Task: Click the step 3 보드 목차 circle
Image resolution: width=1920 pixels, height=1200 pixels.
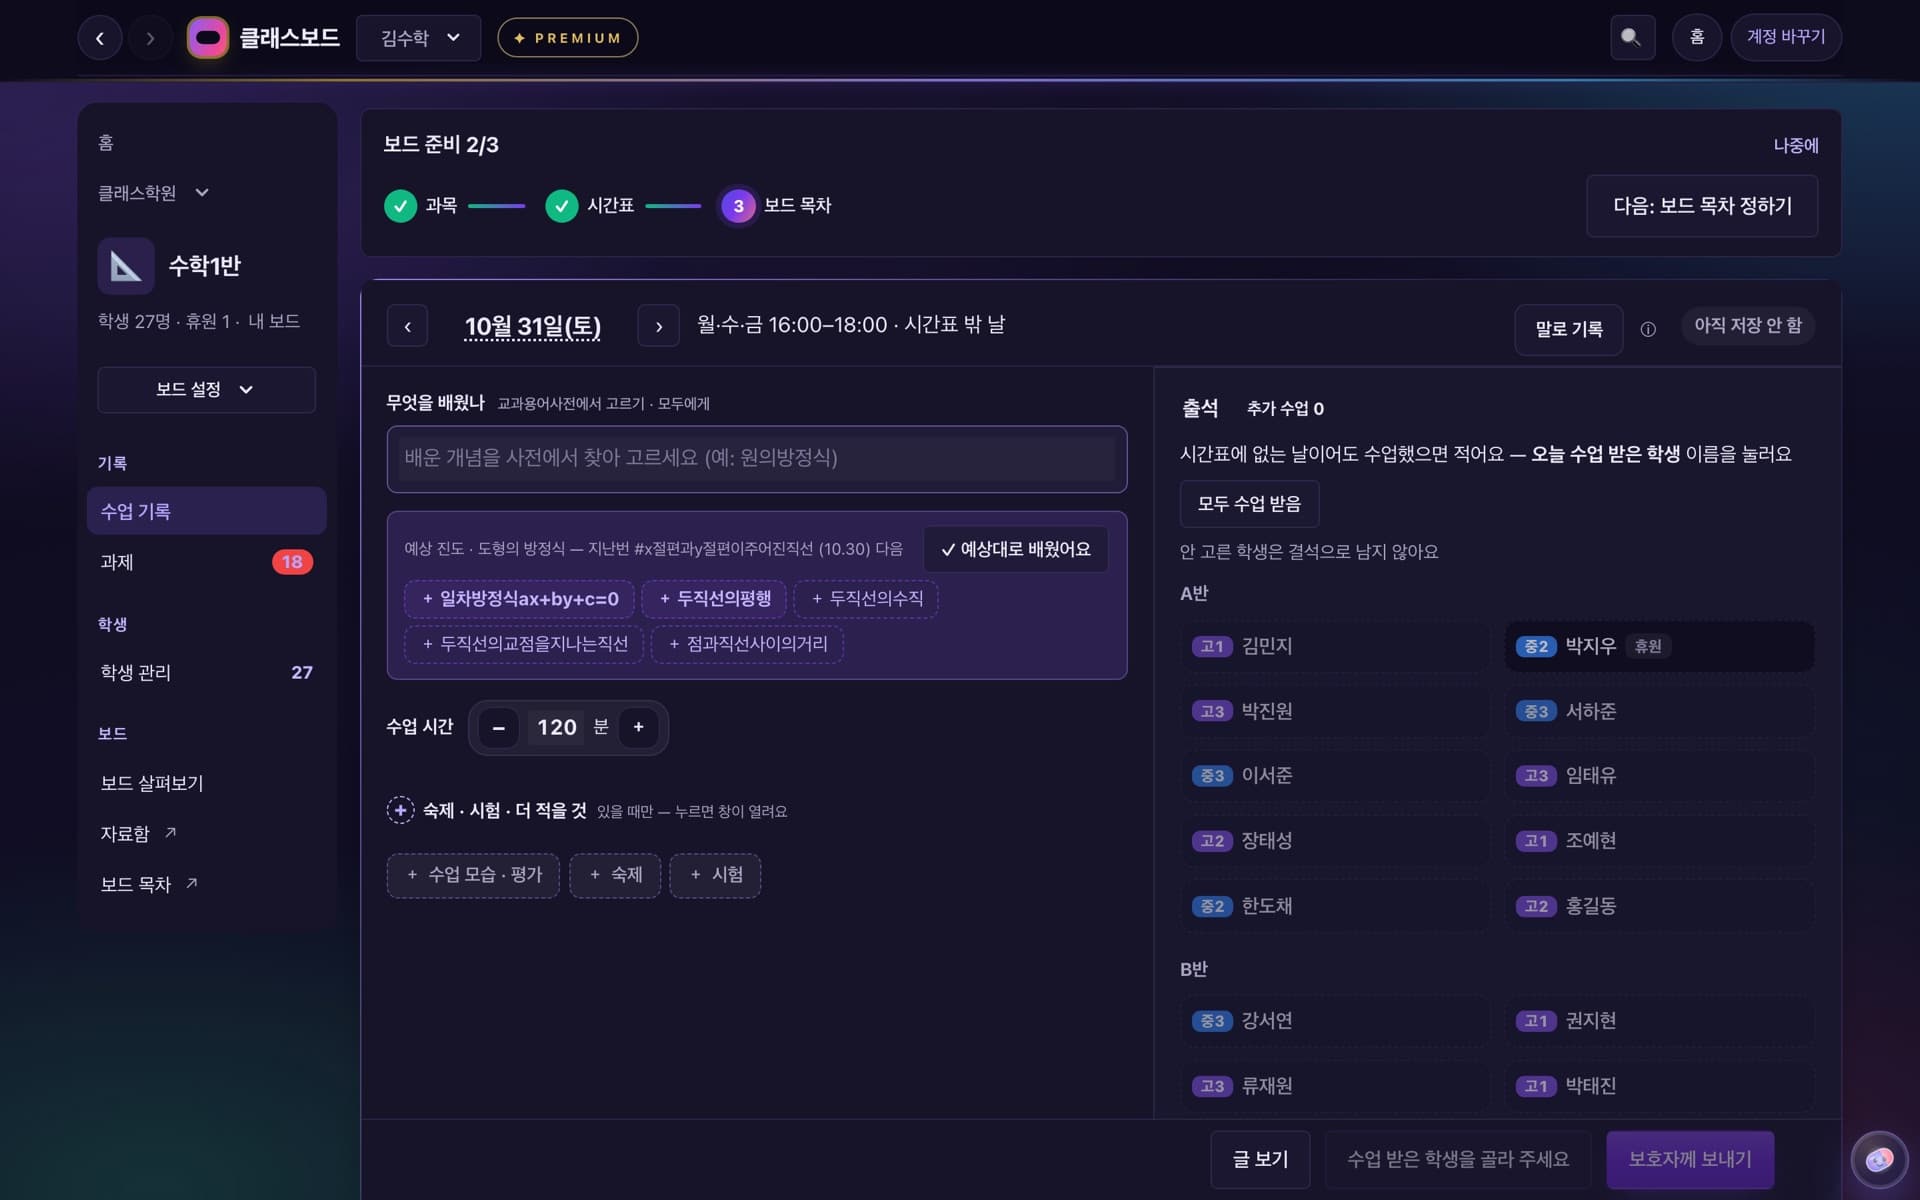Action: click(x=738, y=206)
